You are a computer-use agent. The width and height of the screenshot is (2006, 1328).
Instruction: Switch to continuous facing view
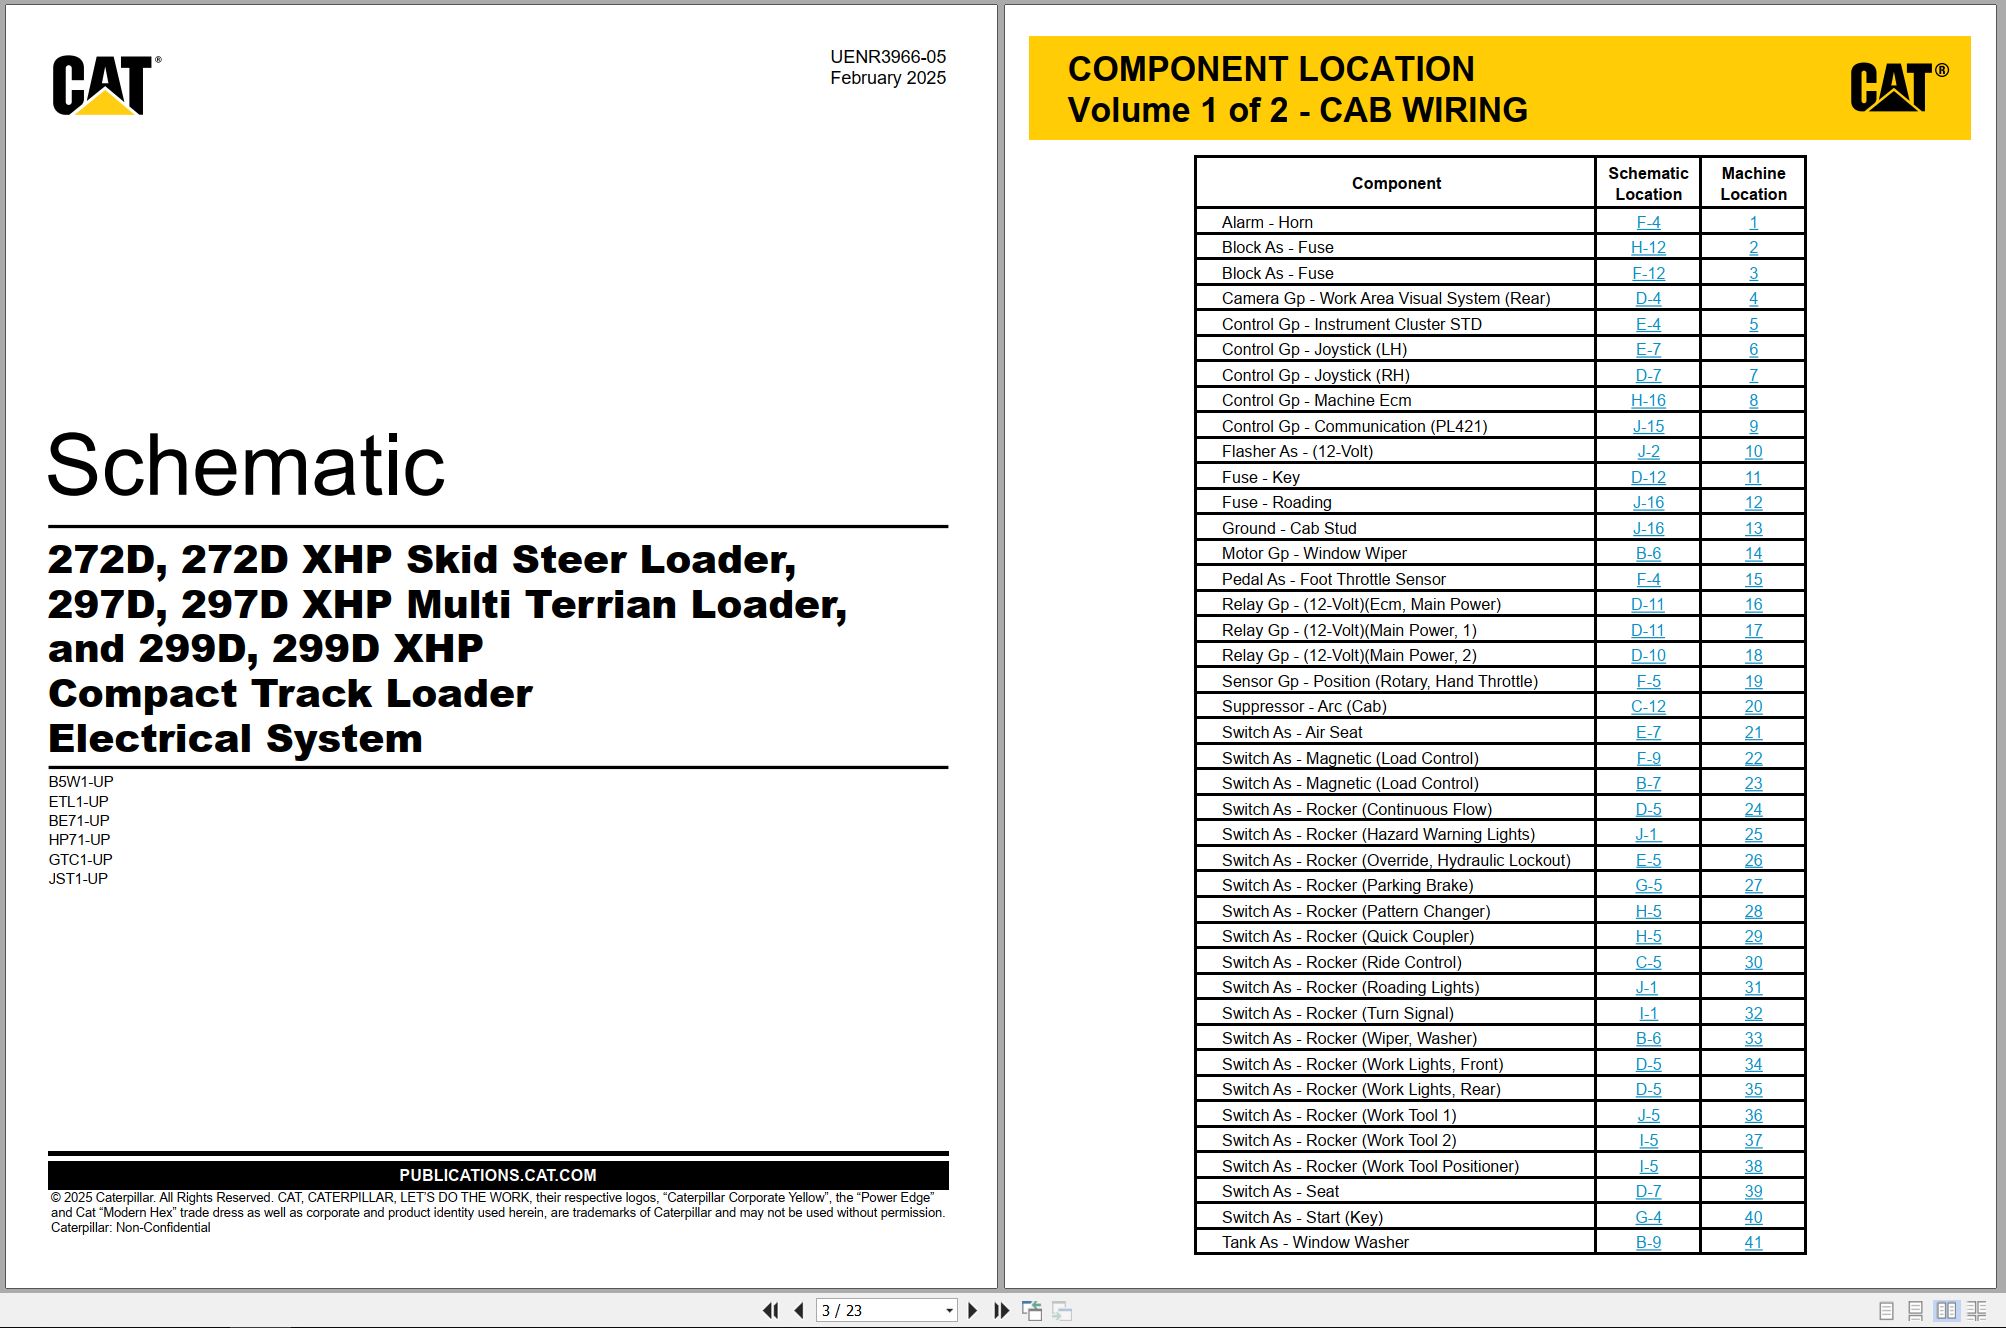[1977, 1310]
